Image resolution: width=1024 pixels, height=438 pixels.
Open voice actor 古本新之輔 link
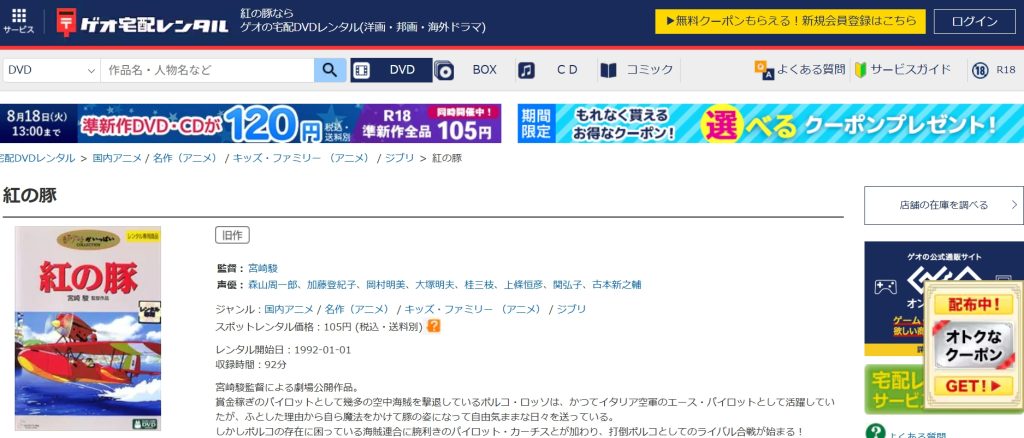tap(616, 285)
